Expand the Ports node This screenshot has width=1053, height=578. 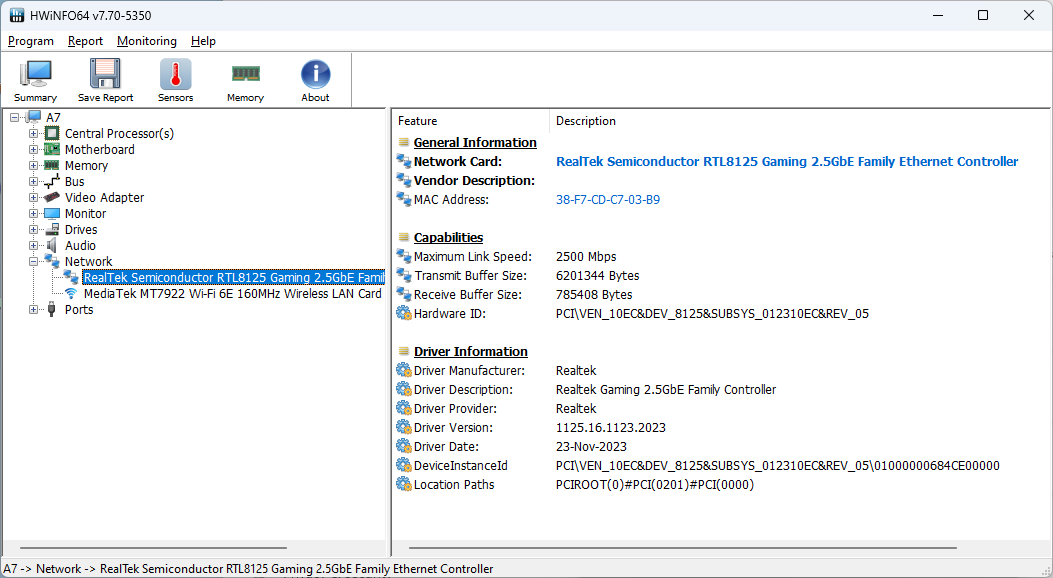click(33, 309)
